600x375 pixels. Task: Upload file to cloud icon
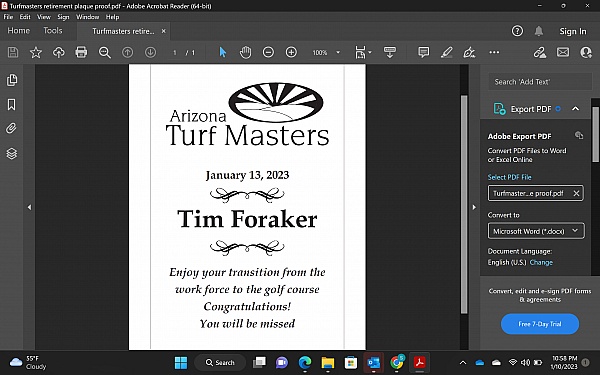(59, 52)
